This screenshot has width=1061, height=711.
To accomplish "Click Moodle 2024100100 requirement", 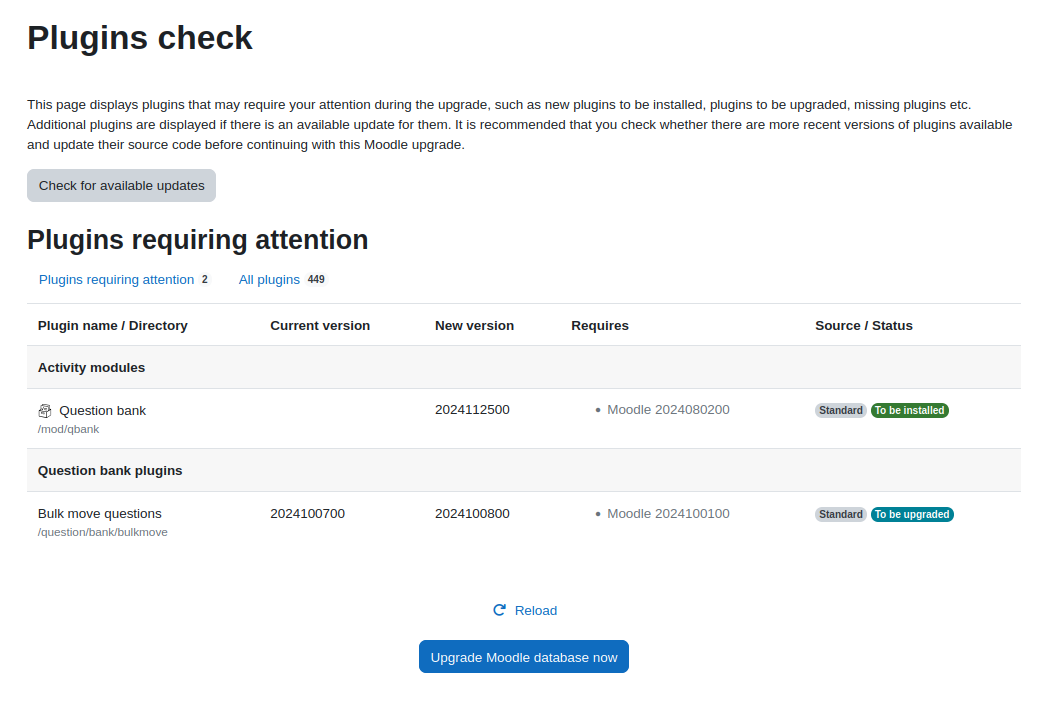I will 668,513.
